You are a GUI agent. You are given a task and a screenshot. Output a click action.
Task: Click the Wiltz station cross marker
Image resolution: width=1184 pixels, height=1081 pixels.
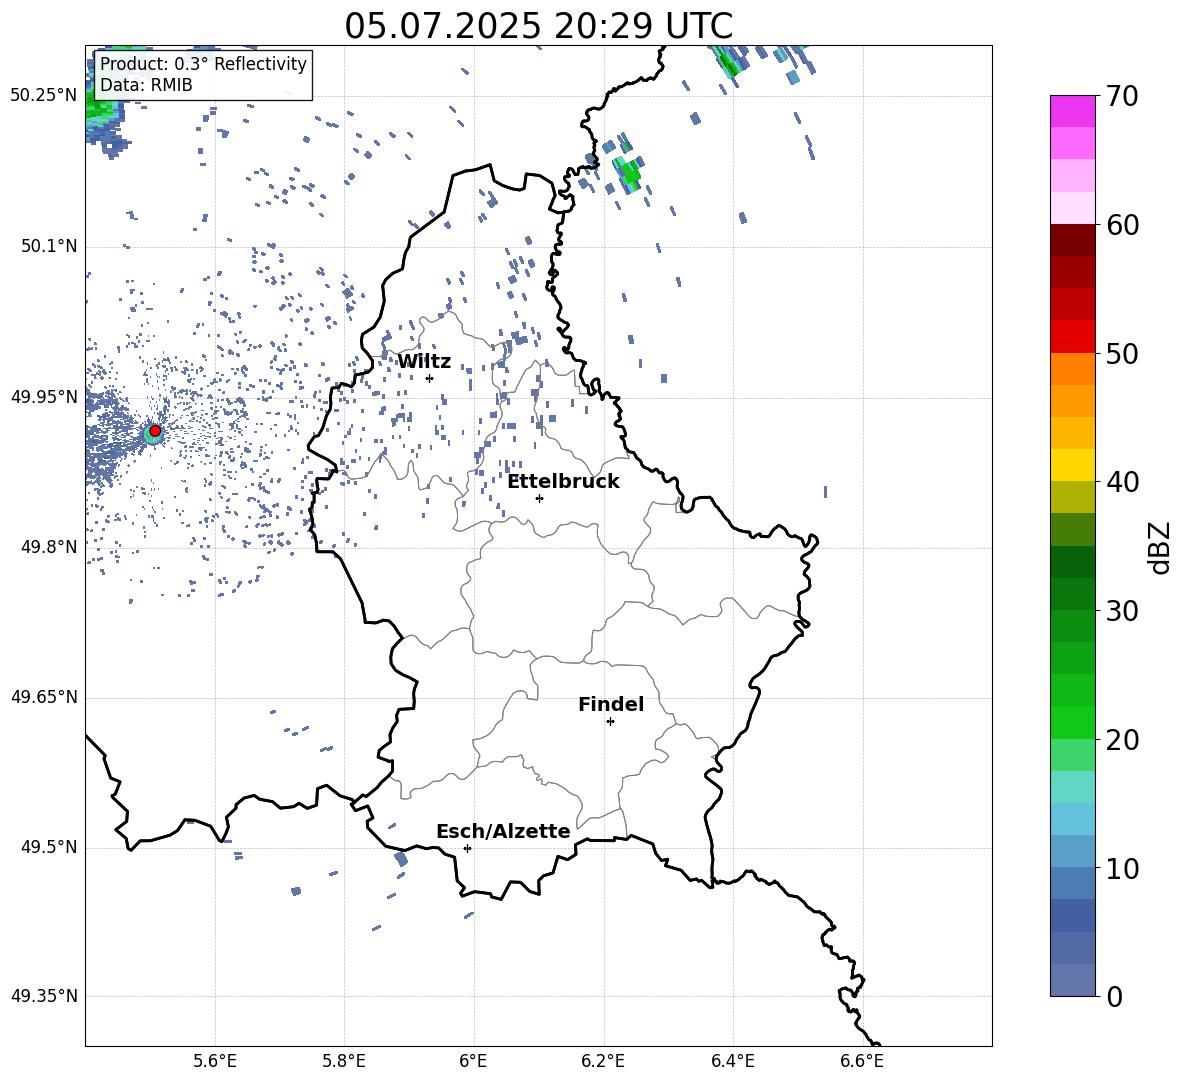click(430, 378)
